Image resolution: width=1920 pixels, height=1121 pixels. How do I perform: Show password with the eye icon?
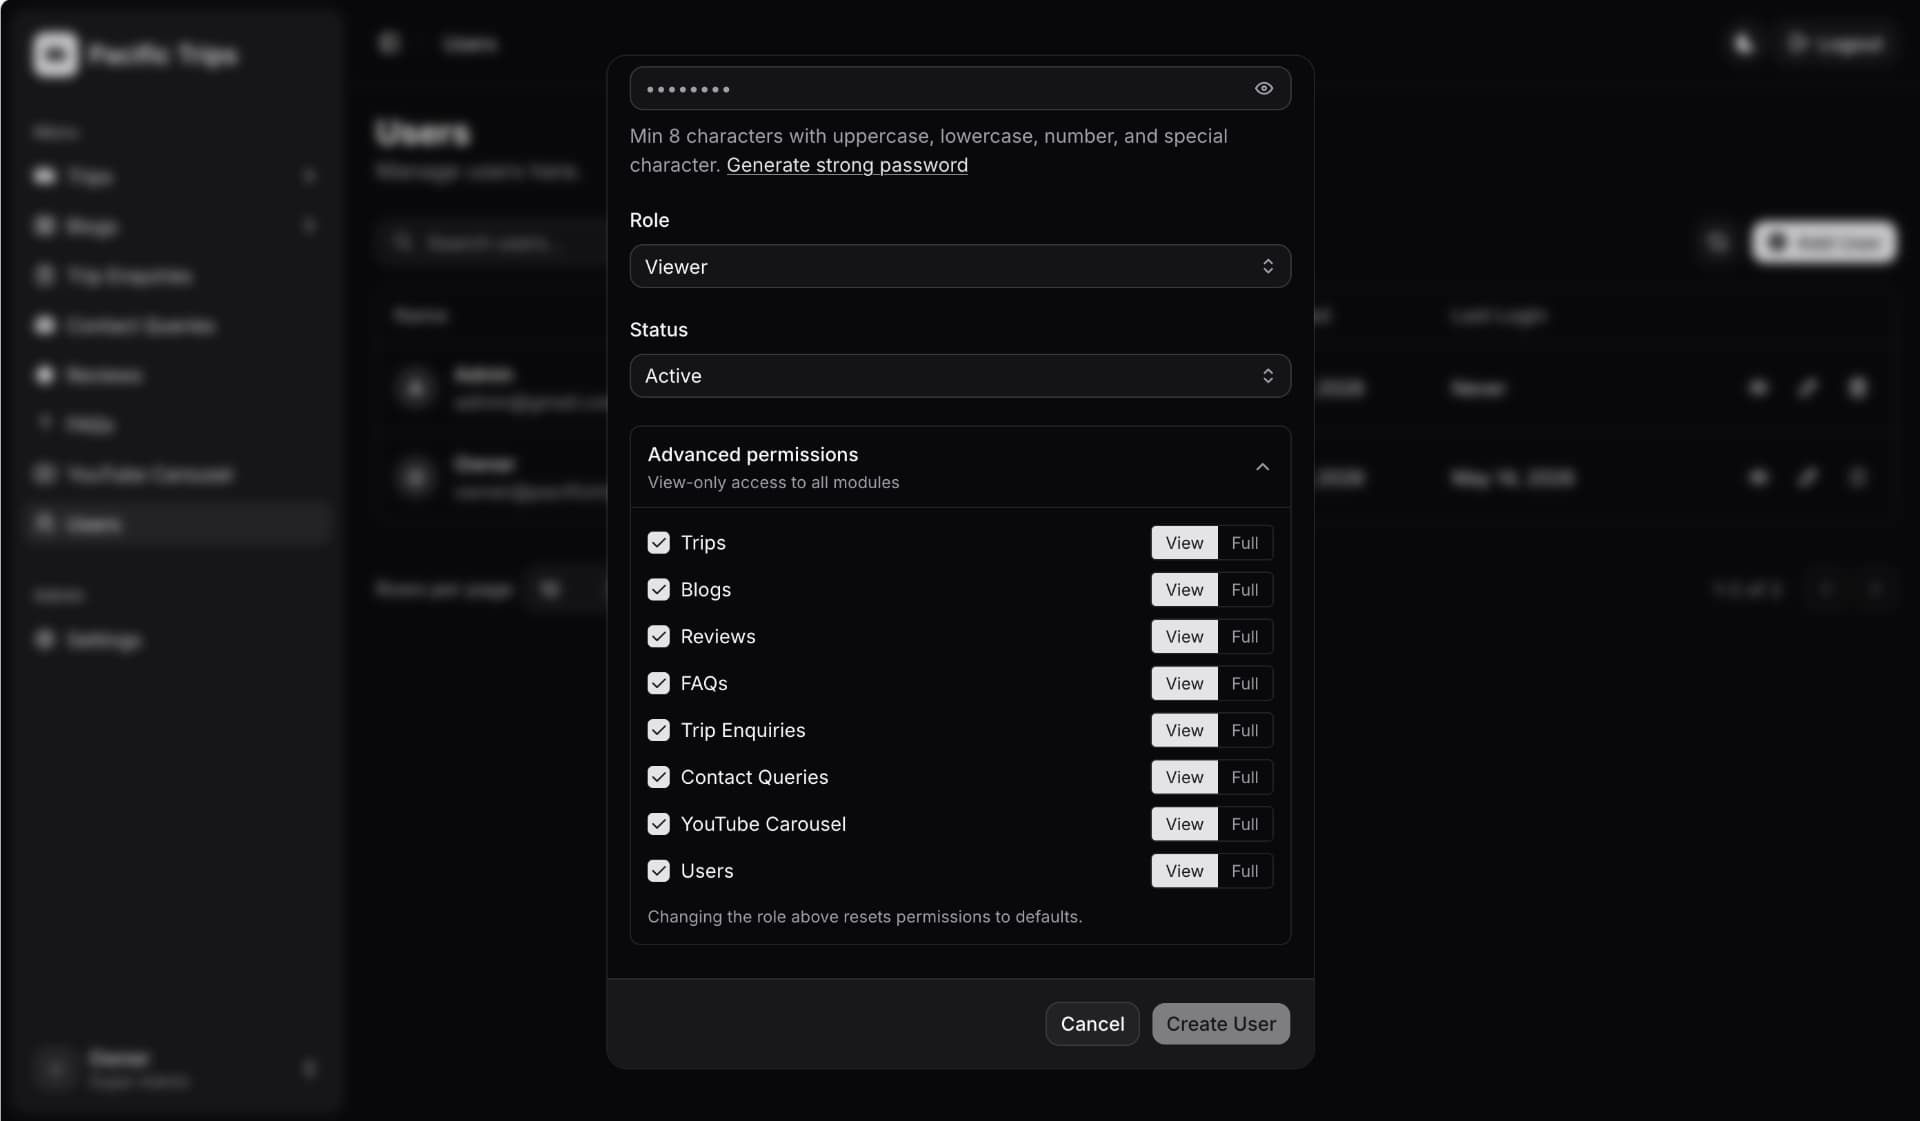pos(1263,88)
